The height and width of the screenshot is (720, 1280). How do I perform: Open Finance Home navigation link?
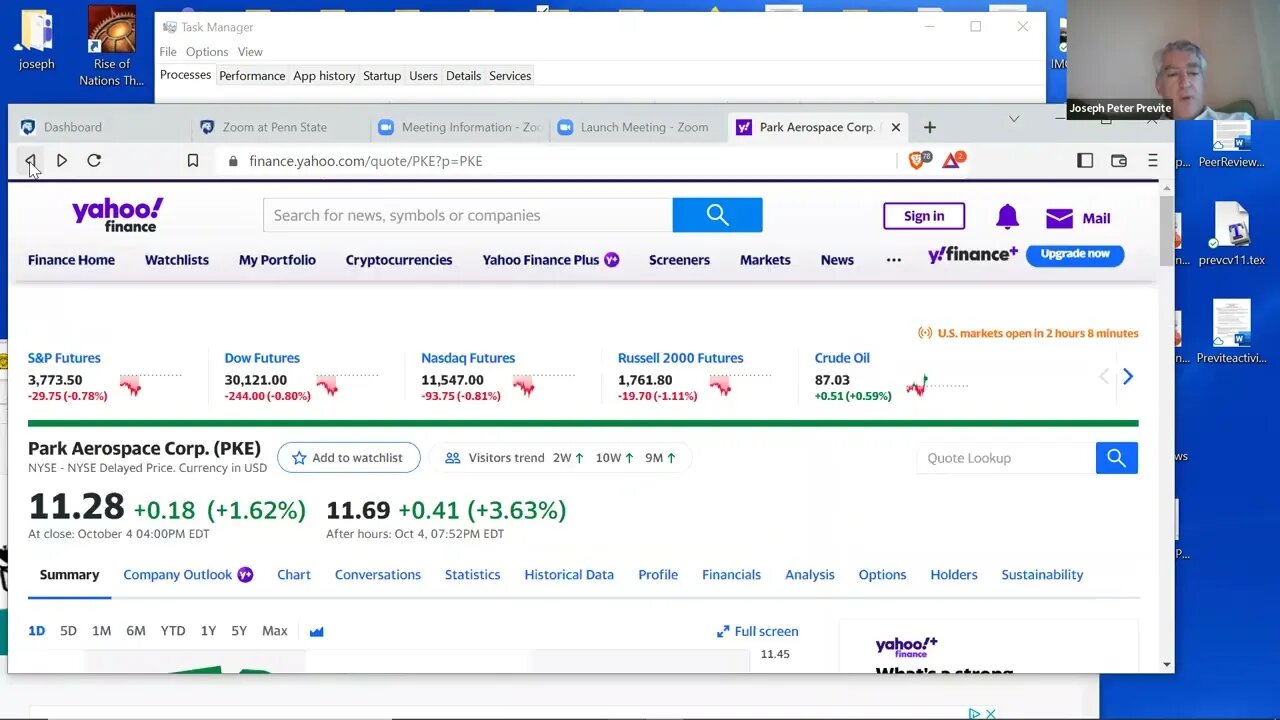pyautogui.click(x=71, y=260)
